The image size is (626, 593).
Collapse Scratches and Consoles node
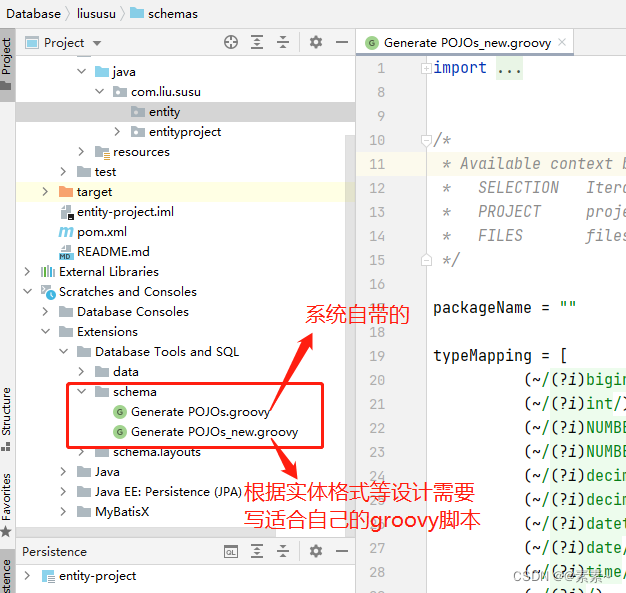click(x=27, y=292)
